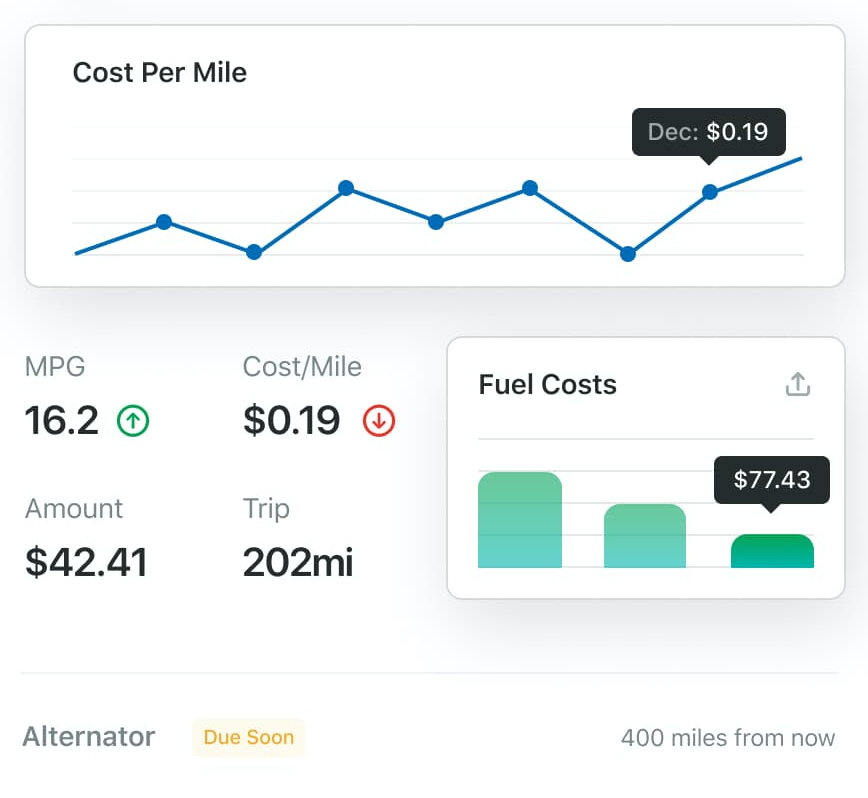
Task: Expand the Fuel Costs card header
Action: coord(549,384)
